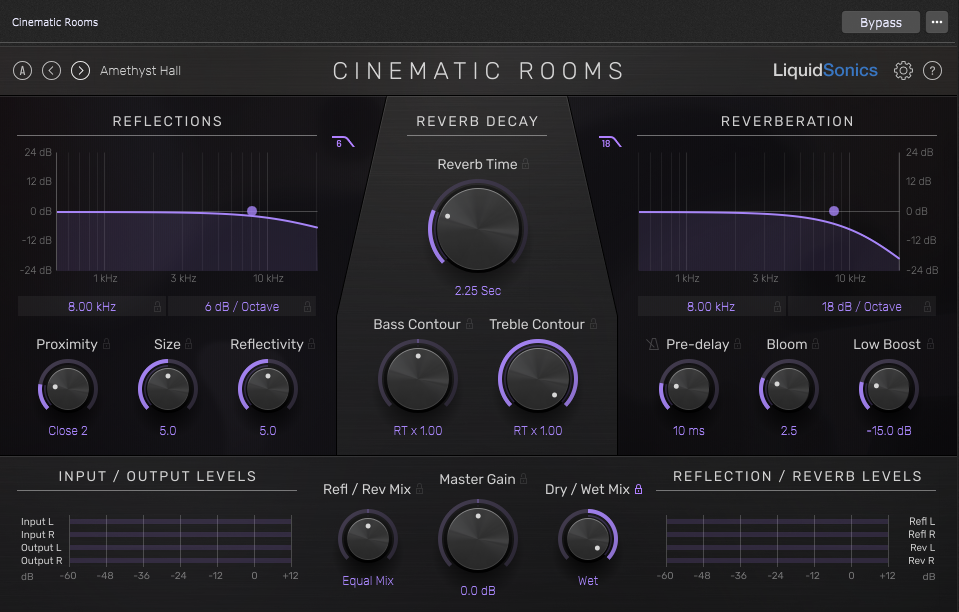Toggle the Bloom lock icon
This screenshot has width=959, height=612.
(816, 344)
